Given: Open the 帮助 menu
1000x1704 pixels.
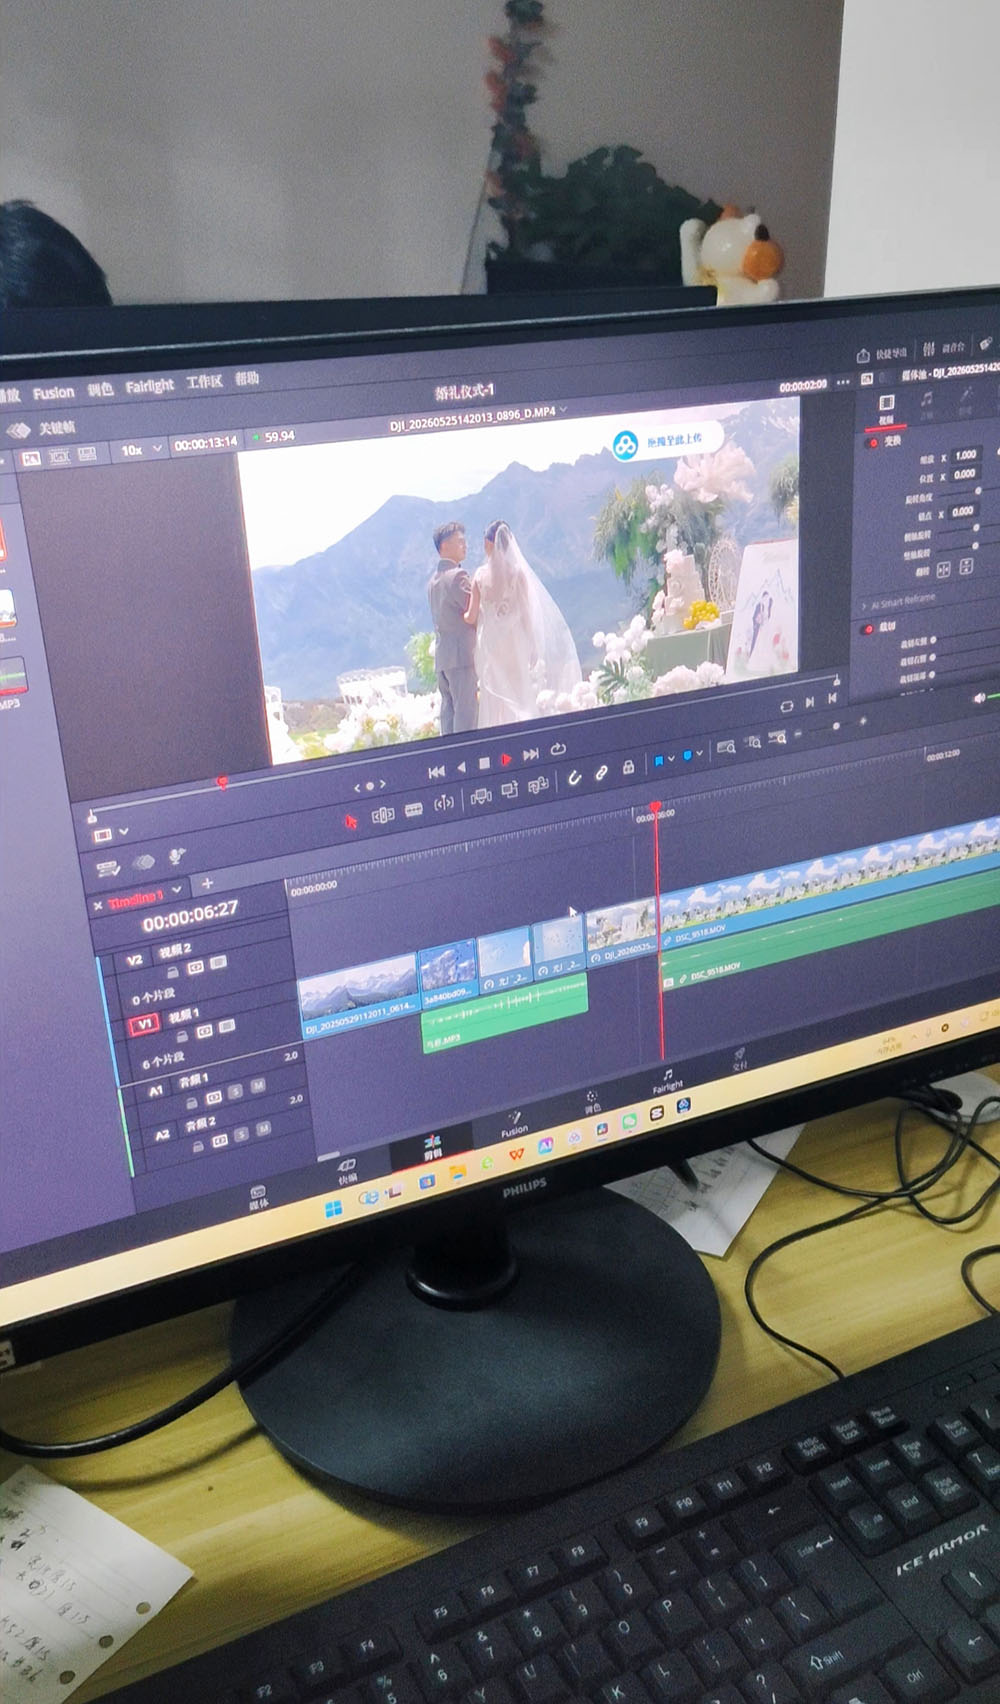Looking at the screenshot, I should (x=247, y=378).
